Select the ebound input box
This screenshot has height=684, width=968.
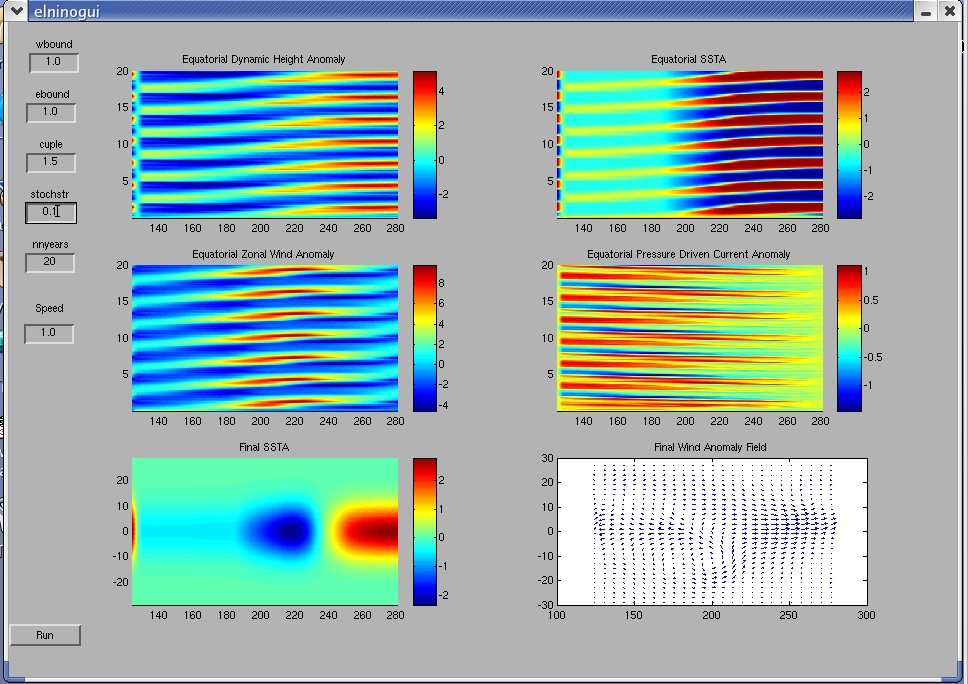tap(51, 112)
